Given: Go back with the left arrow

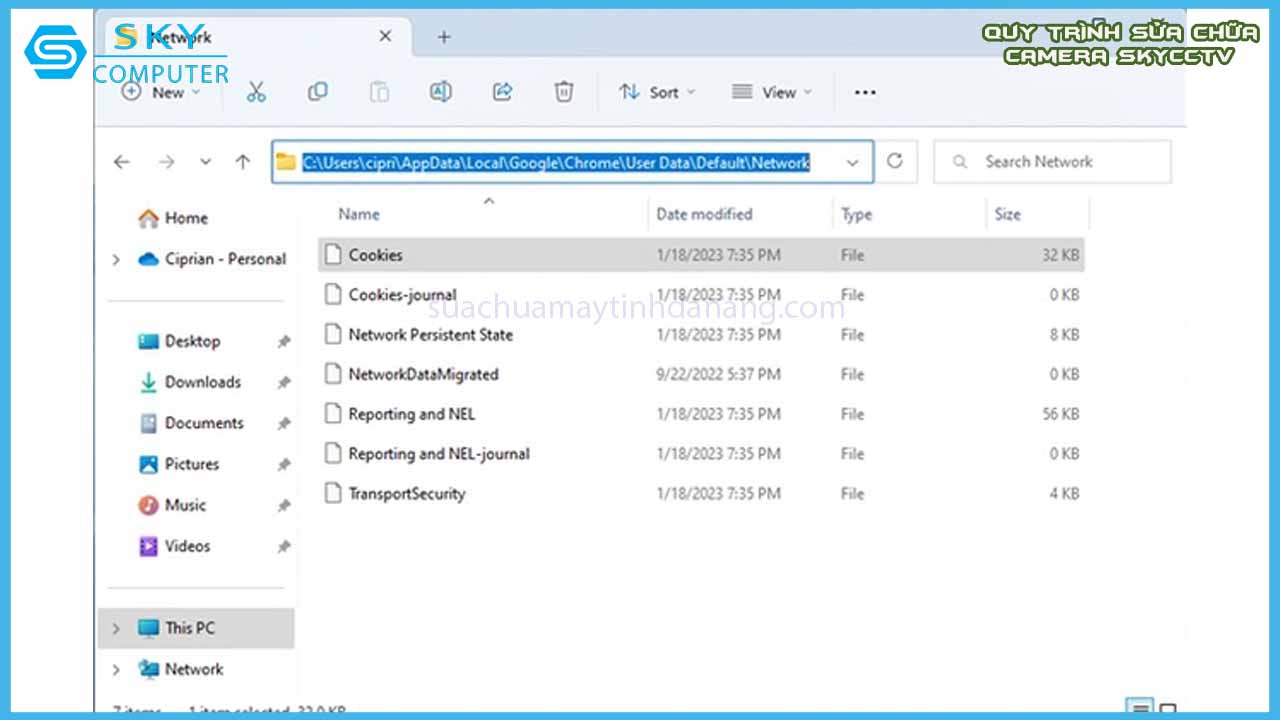Looking at the screenshot, I should pos(122,162).
